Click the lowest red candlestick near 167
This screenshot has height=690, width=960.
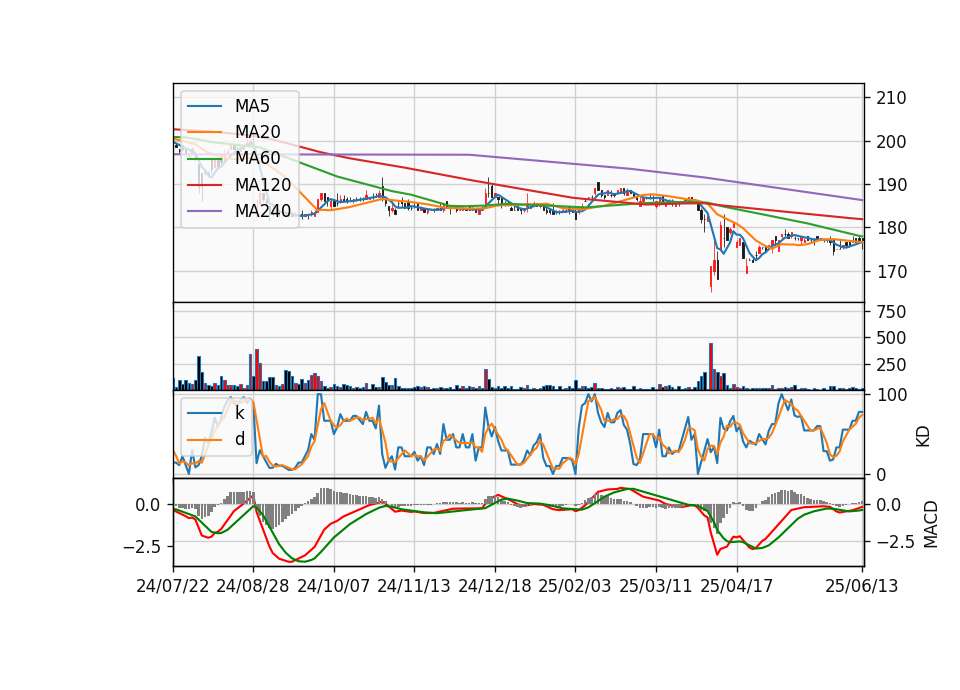click(x=711, y=277)
